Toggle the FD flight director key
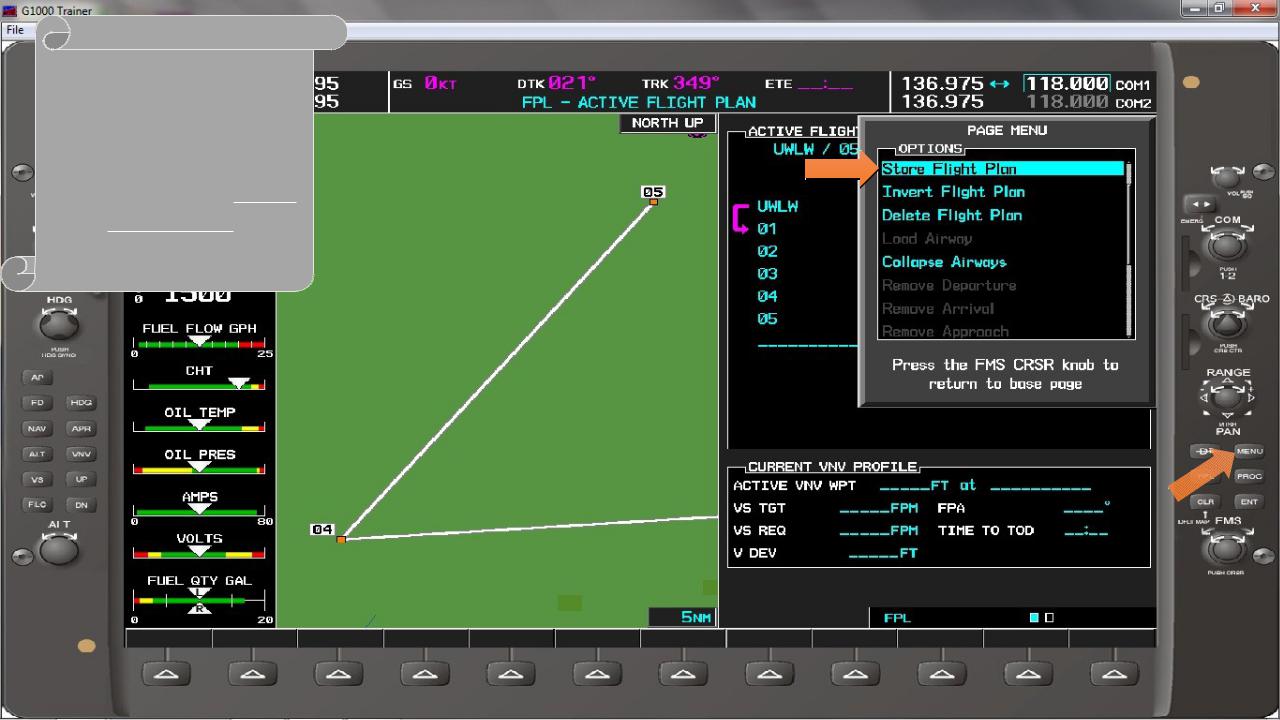 click(35, 403)
